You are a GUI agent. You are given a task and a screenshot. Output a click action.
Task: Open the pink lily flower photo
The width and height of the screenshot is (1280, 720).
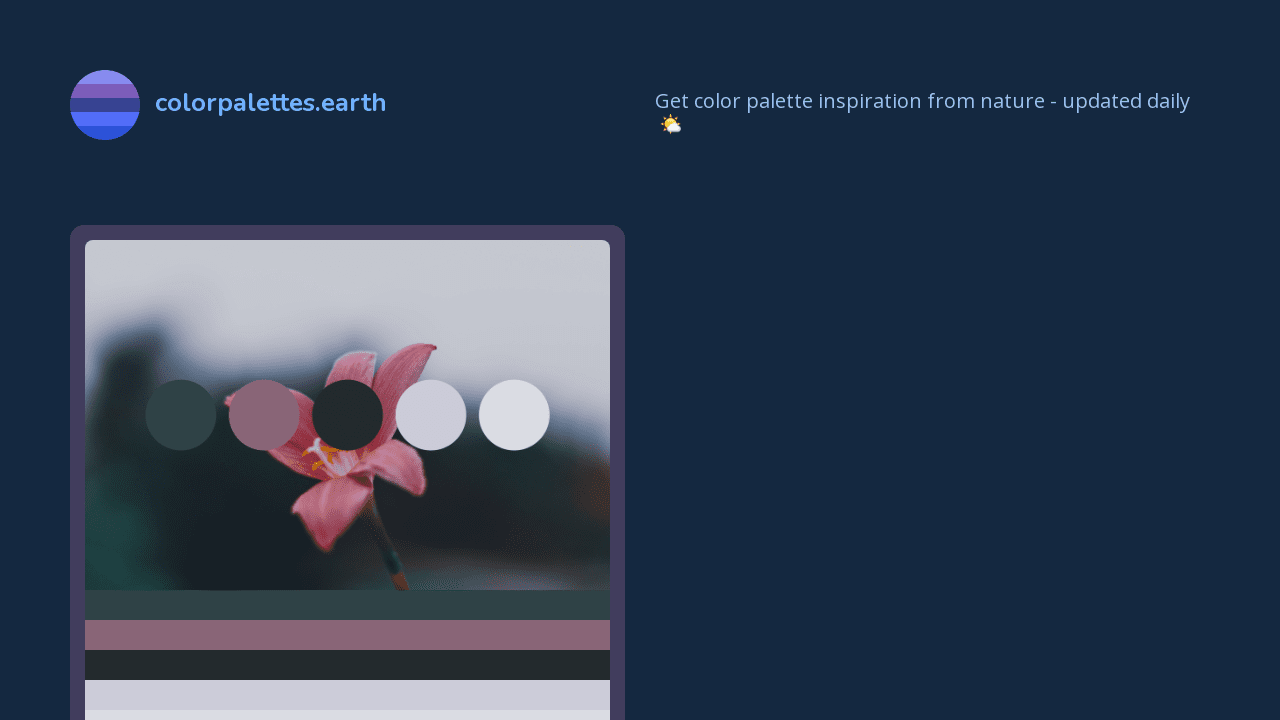(x=347, y=415)
